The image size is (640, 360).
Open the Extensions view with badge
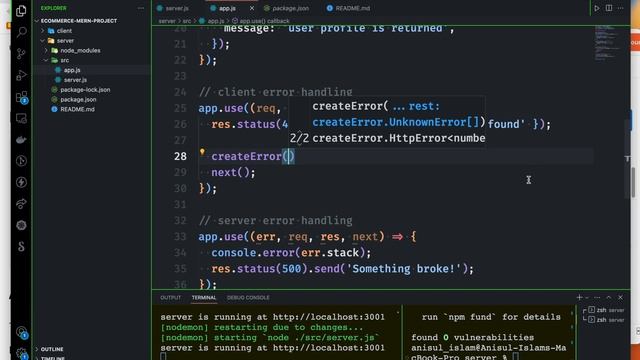pyautogui.click(x=21, y=97)
